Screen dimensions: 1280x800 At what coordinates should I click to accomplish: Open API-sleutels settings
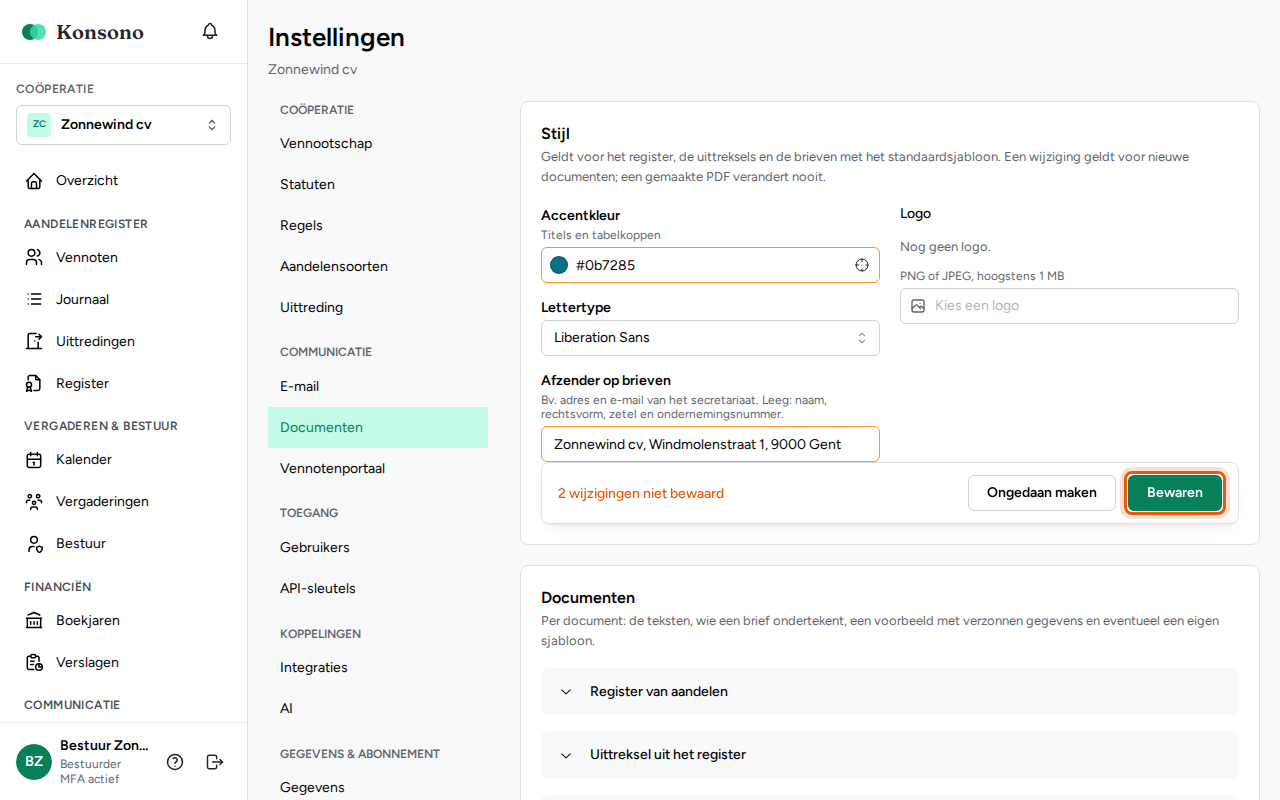tap(378, 589)
